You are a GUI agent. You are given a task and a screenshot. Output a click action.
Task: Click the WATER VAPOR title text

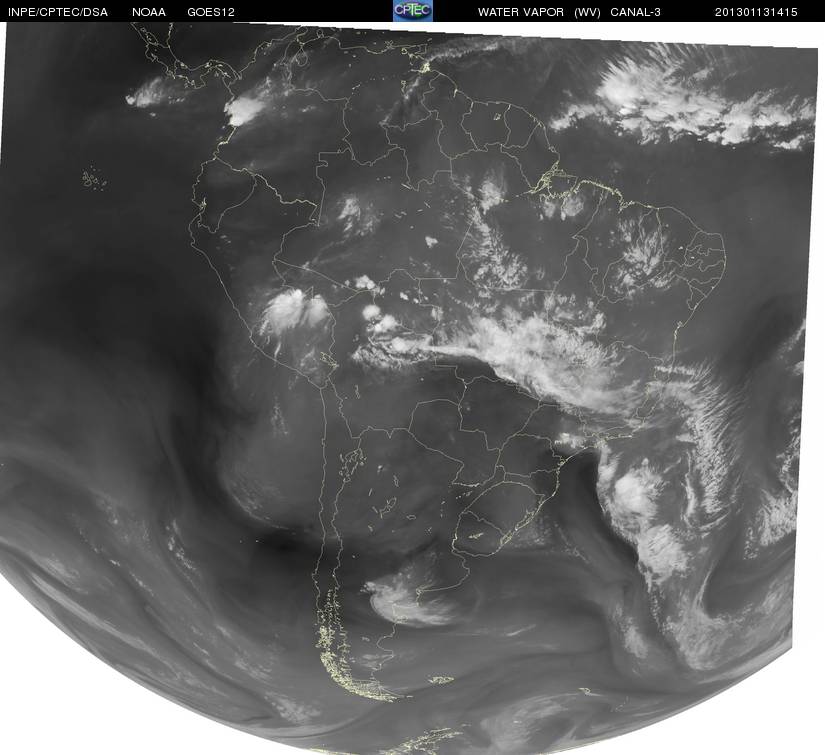click(521, 12)
